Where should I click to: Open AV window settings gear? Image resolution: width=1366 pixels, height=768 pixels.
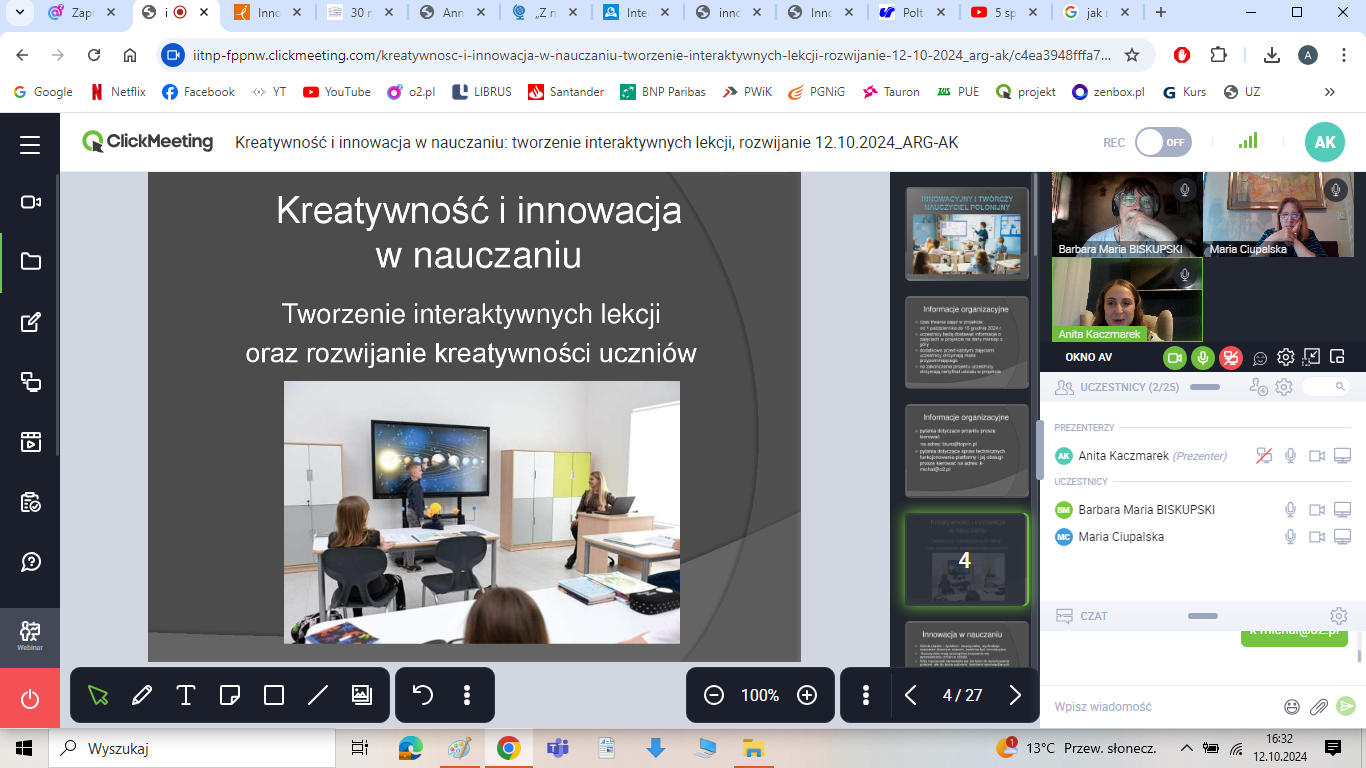[1286, 357]
